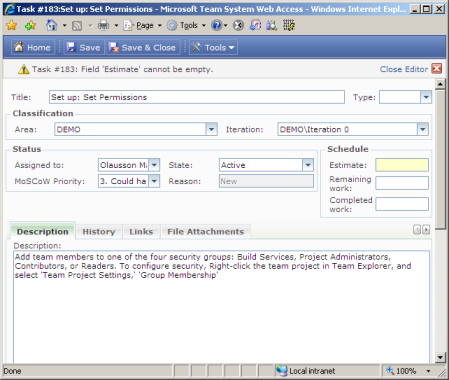Click the vertical scrollbar thumb
This screenshot has width=449, height=380.
point(440,159)
